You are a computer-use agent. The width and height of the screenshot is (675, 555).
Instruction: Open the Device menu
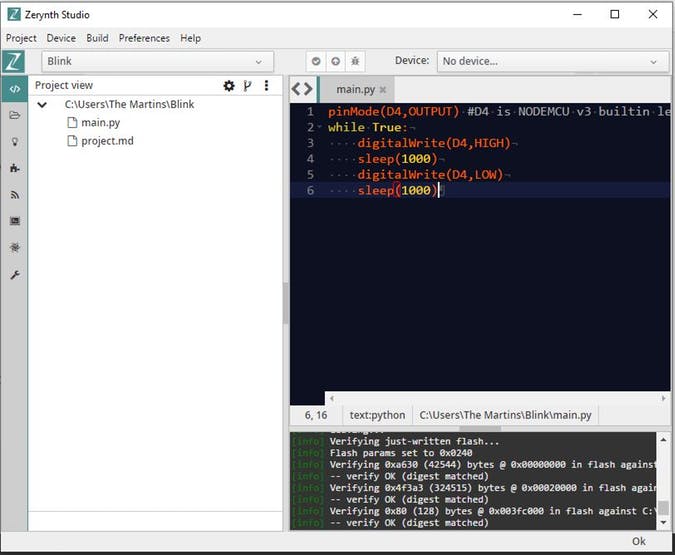click(x=61, y=38)
